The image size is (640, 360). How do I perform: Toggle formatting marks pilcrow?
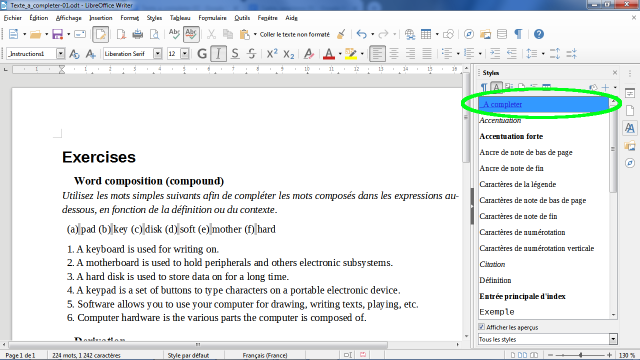pos(518,34)
